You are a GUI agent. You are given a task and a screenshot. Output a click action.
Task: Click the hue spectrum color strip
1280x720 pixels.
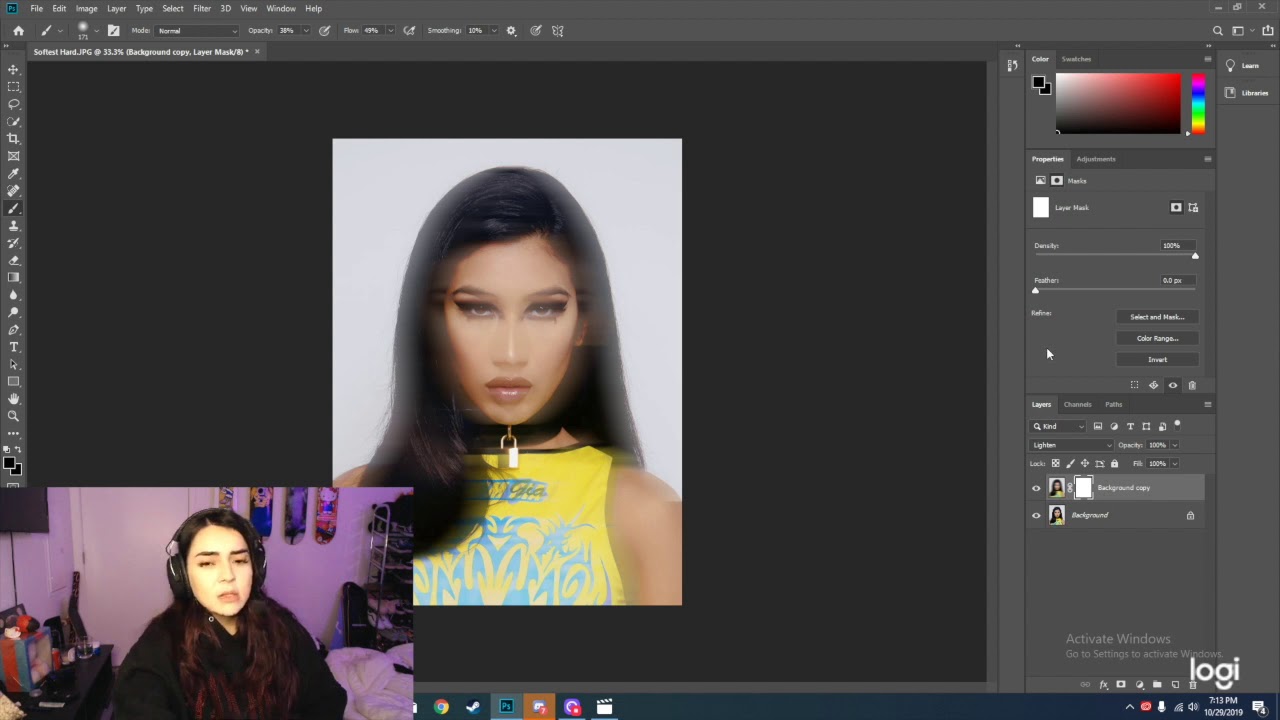1198,102
